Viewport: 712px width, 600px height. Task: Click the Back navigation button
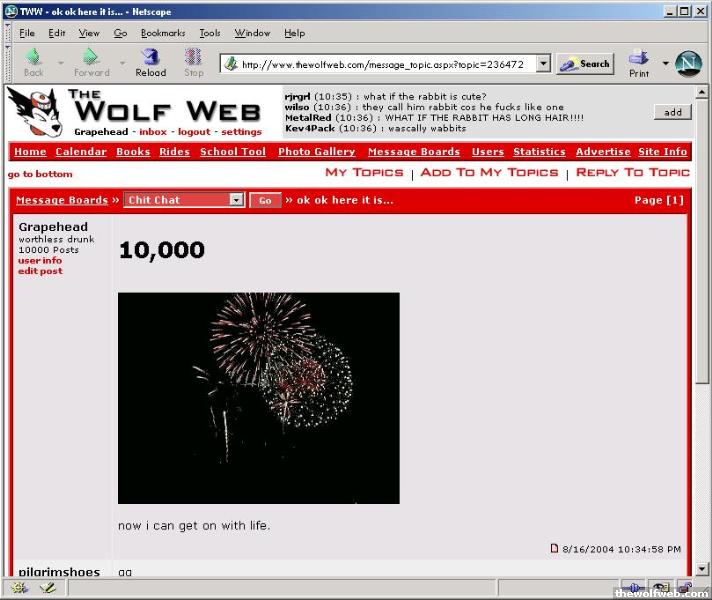pos(33,61)
